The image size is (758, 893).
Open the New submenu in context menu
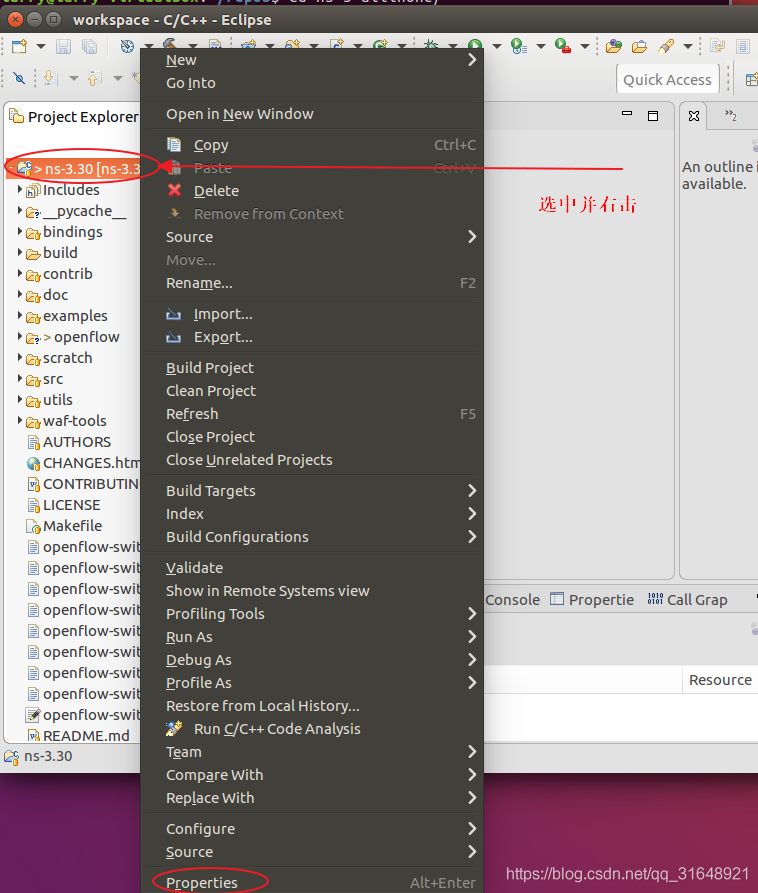[x=312, y=60]
